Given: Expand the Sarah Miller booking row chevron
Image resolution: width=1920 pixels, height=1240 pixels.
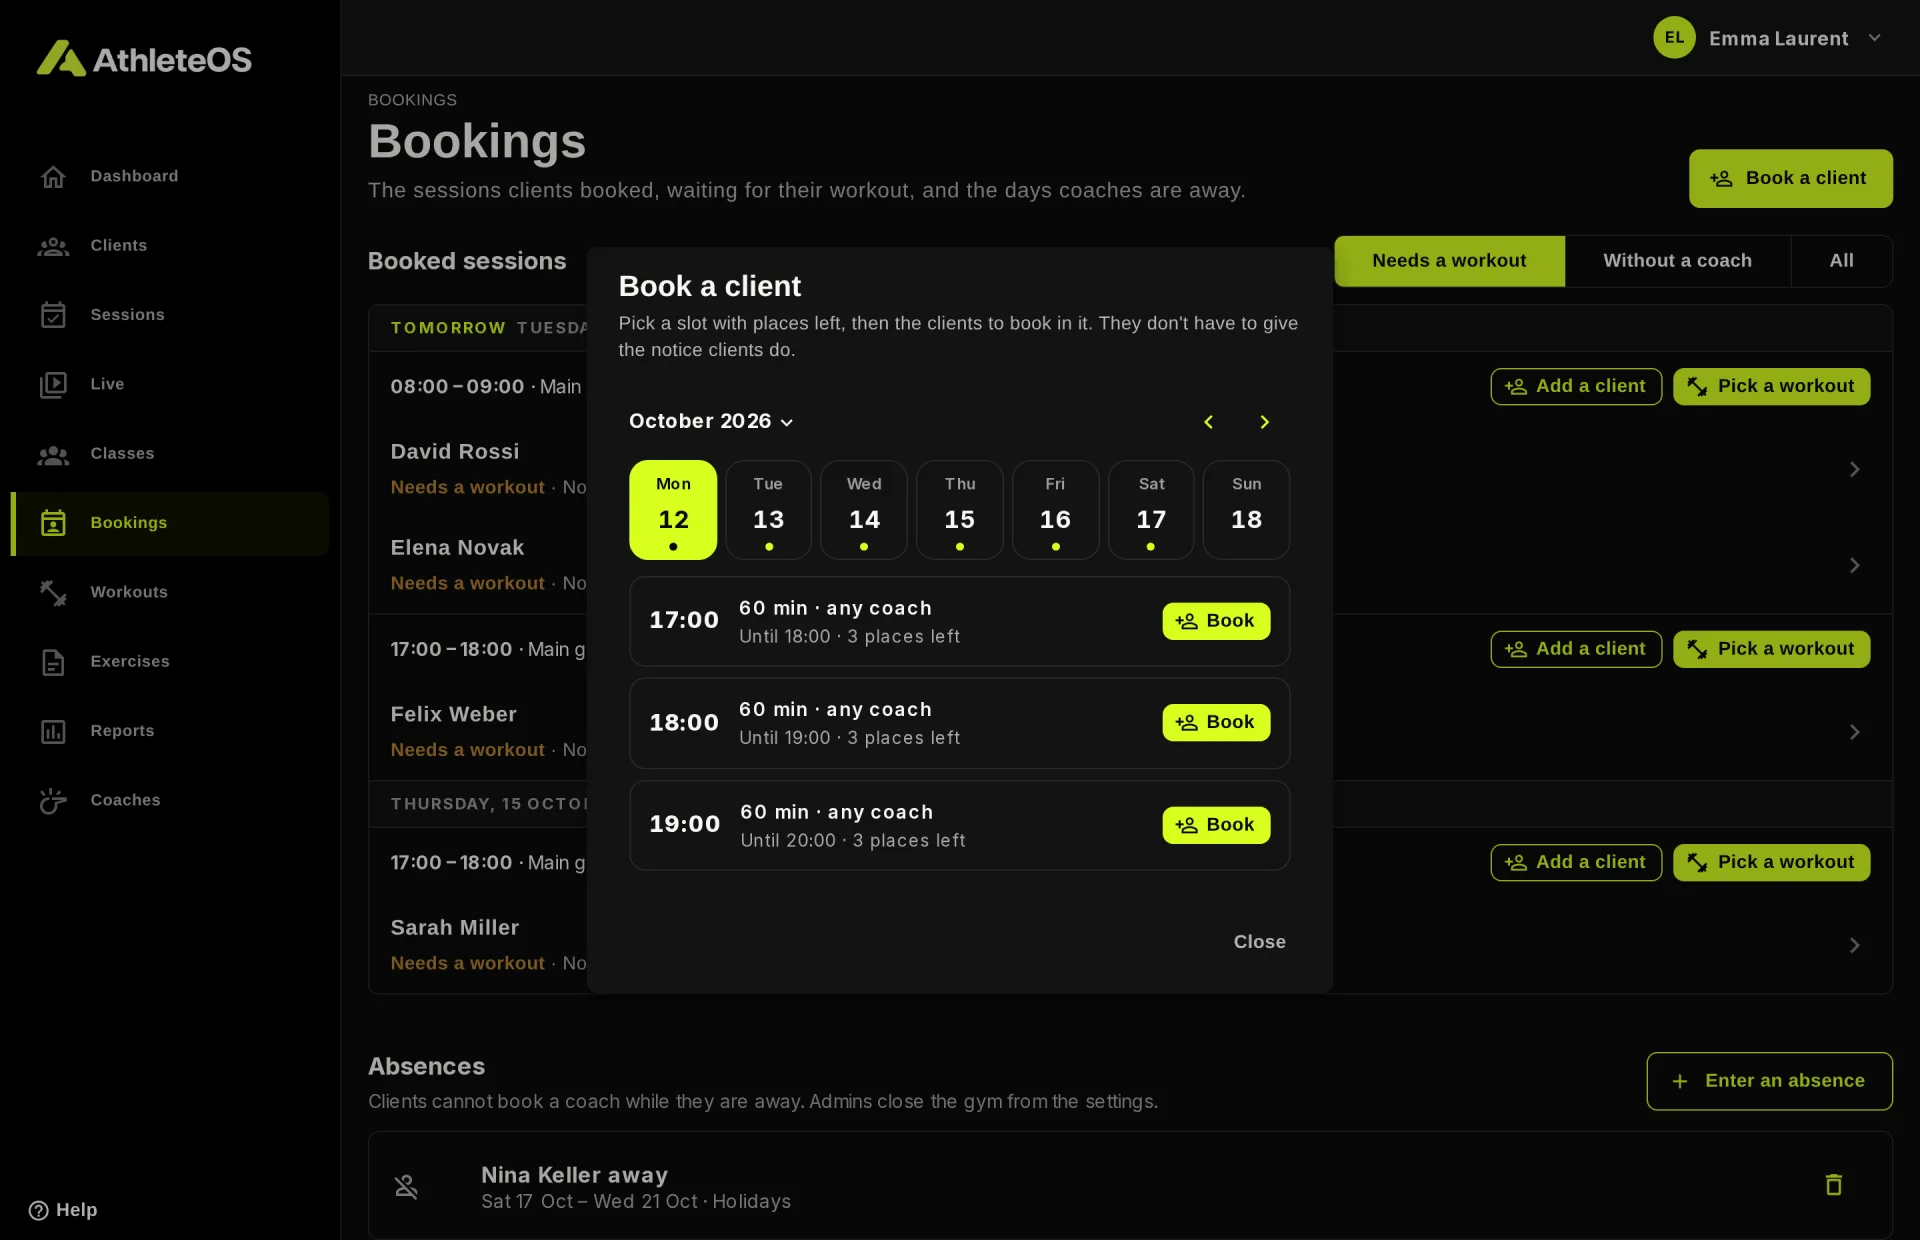Looking at the screenshot, I should click(x=1854, y=945).
